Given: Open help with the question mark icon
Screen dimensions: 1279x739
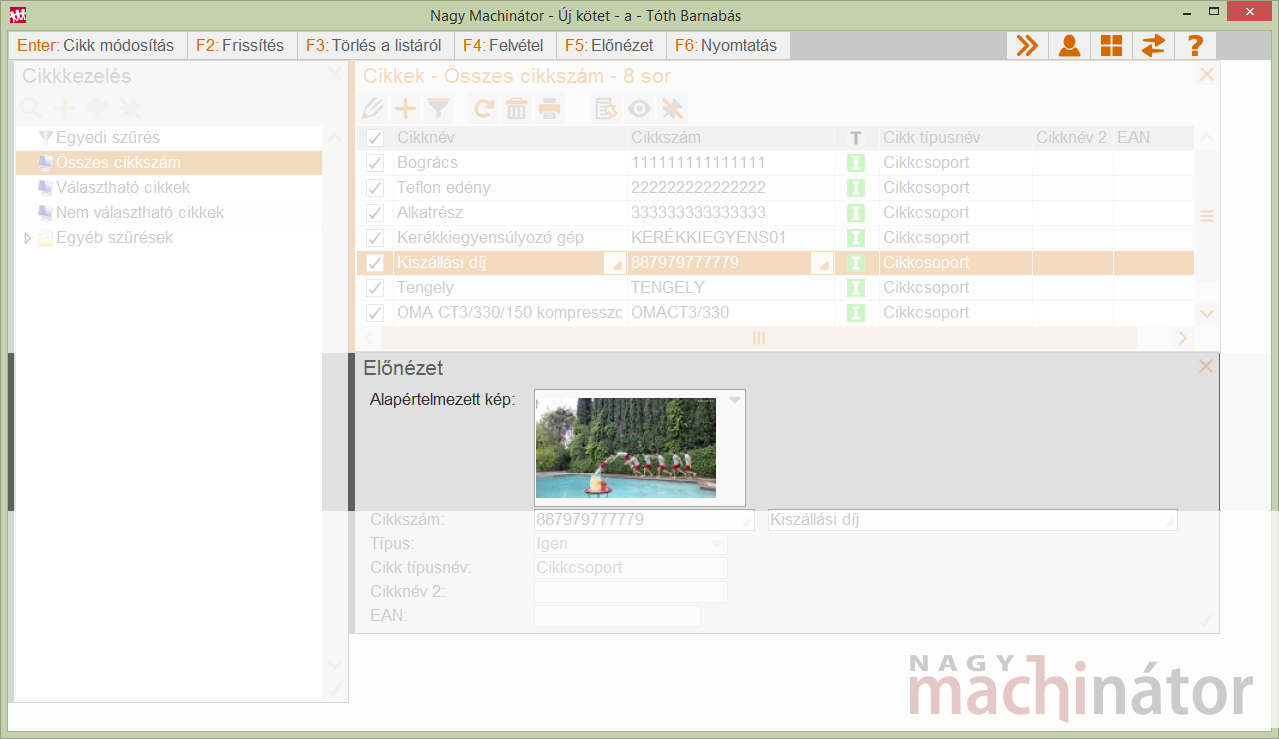Looking at the screenshot, I should (1194, 45).
